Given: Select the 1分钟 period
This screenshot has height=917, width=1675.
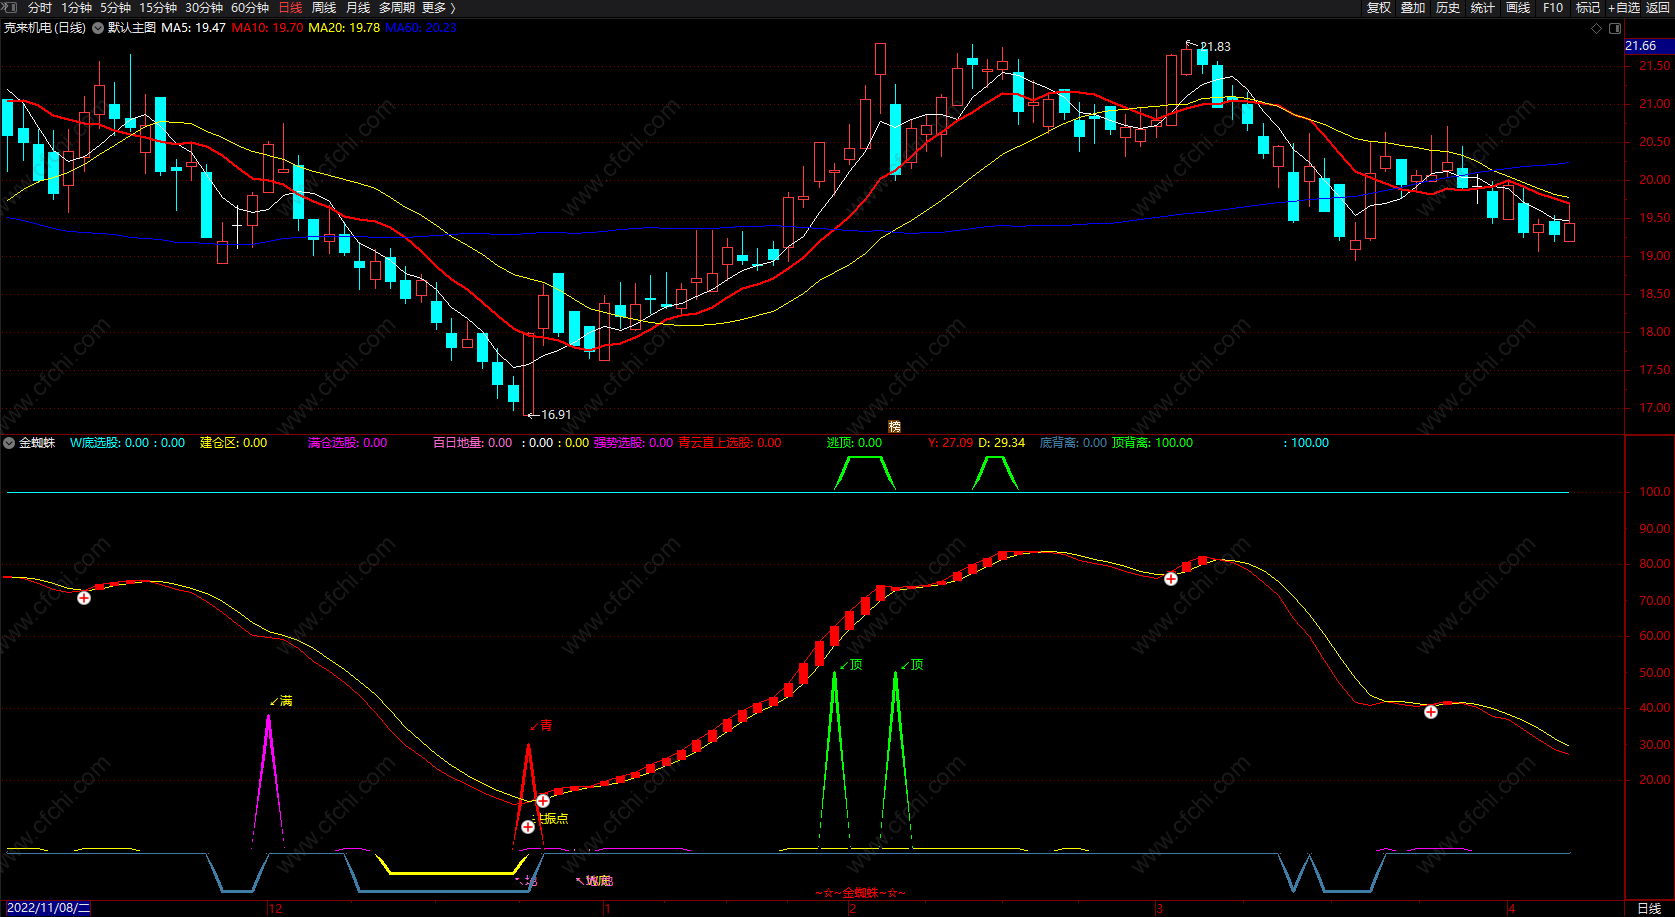Looking at the screenshot, I should pos(77,8).
